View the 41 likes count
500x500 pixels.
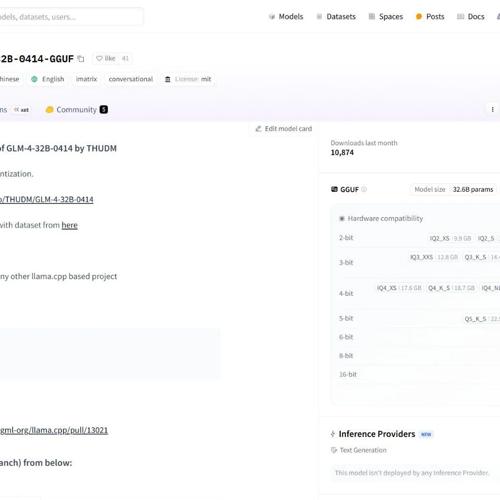tap(125, 59)
